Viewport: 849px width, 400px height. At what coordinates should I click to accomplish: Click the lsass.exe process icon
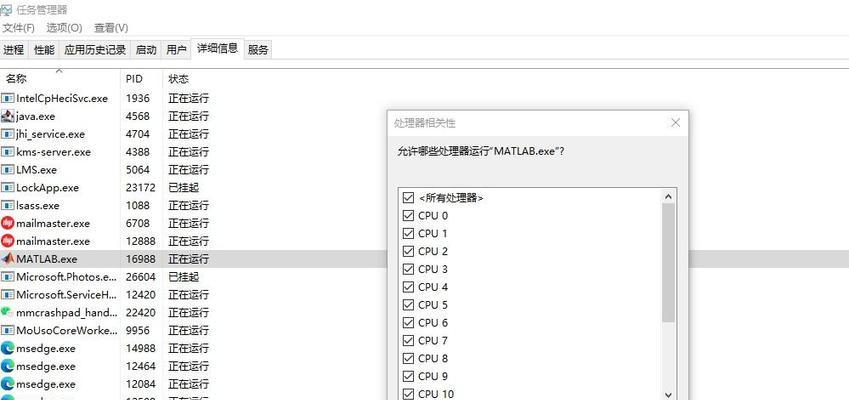point(8,206)
